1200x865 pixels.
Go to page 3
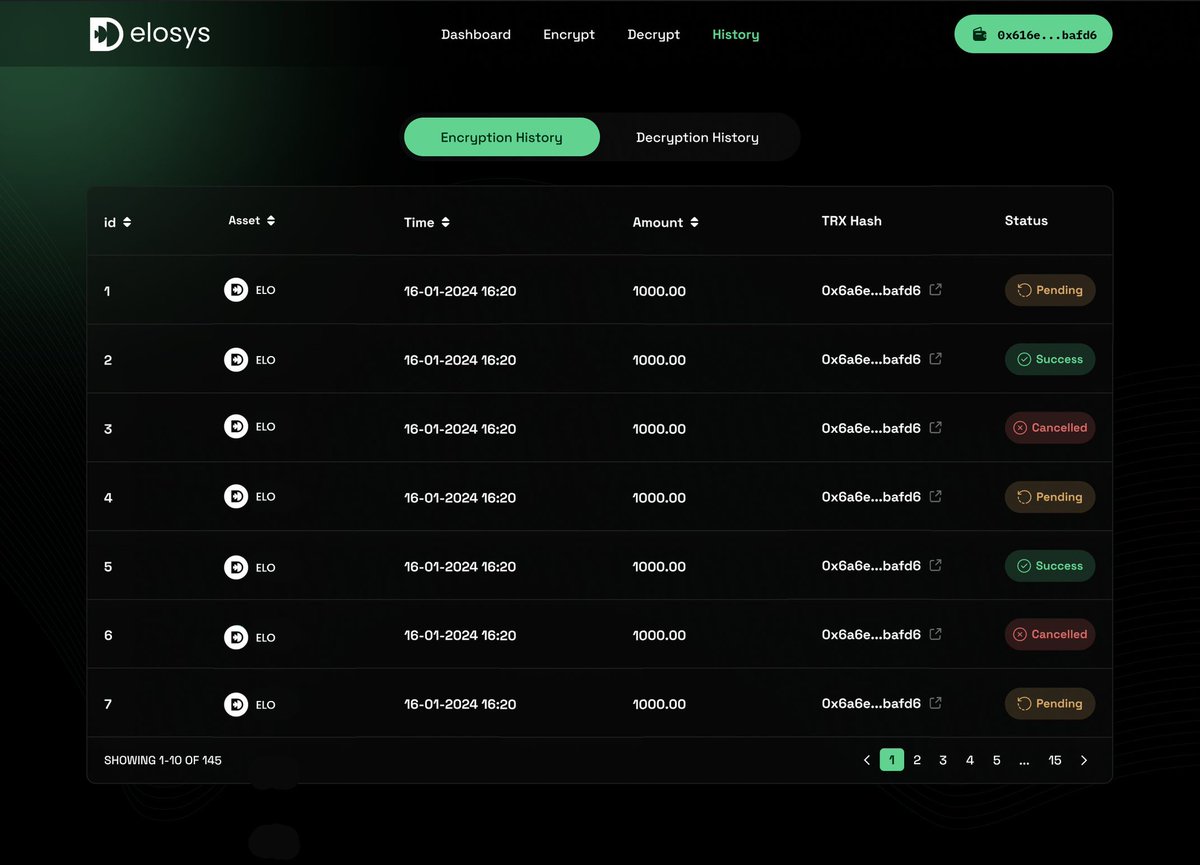(943, 761)
